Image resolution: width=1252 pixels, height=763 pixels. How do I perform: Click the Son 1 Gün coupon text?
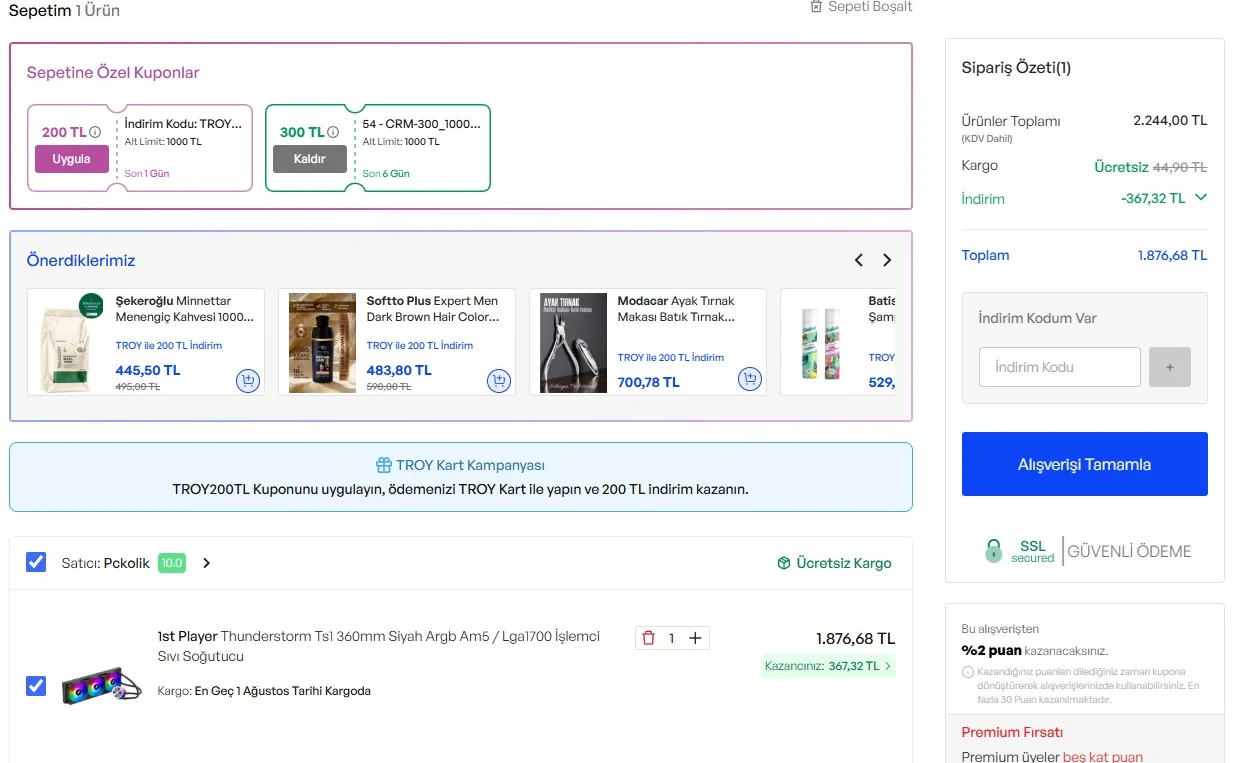click(147, 174)
